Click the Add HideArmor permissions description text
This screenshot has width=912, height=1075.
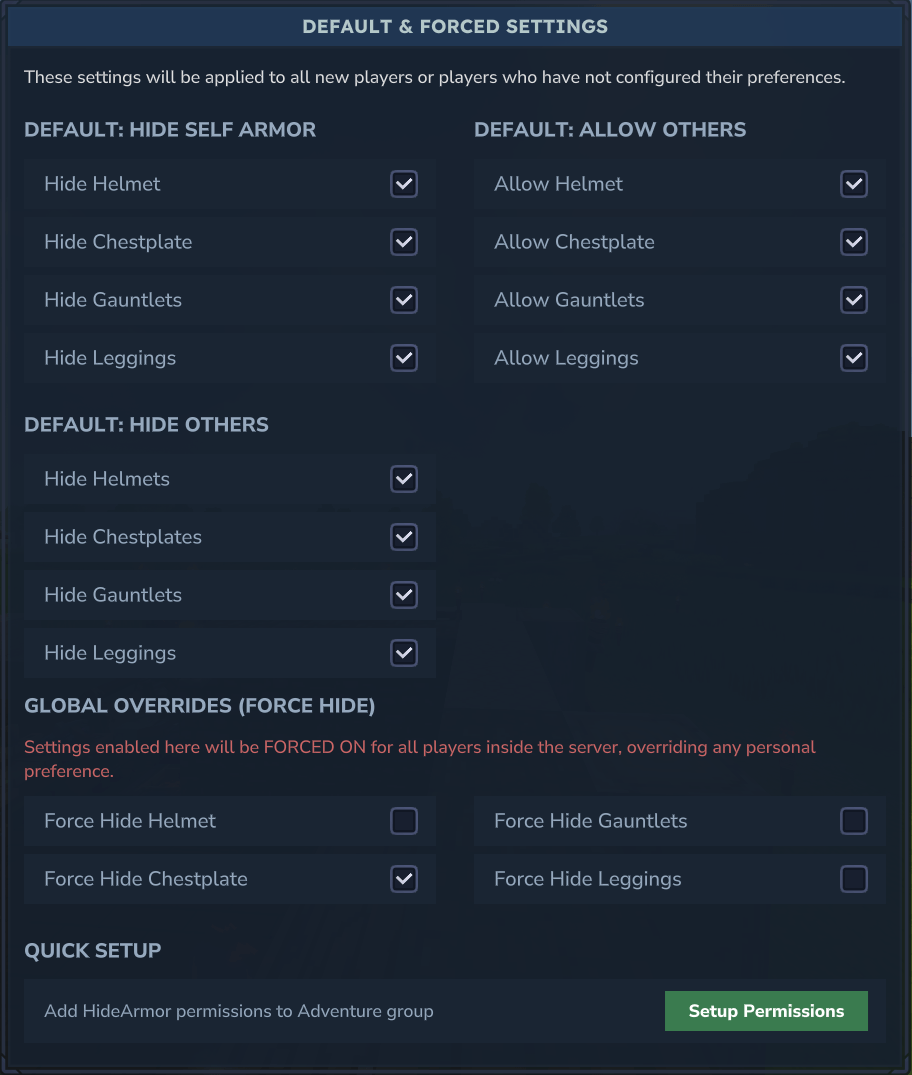click(x=239, y=1011)
